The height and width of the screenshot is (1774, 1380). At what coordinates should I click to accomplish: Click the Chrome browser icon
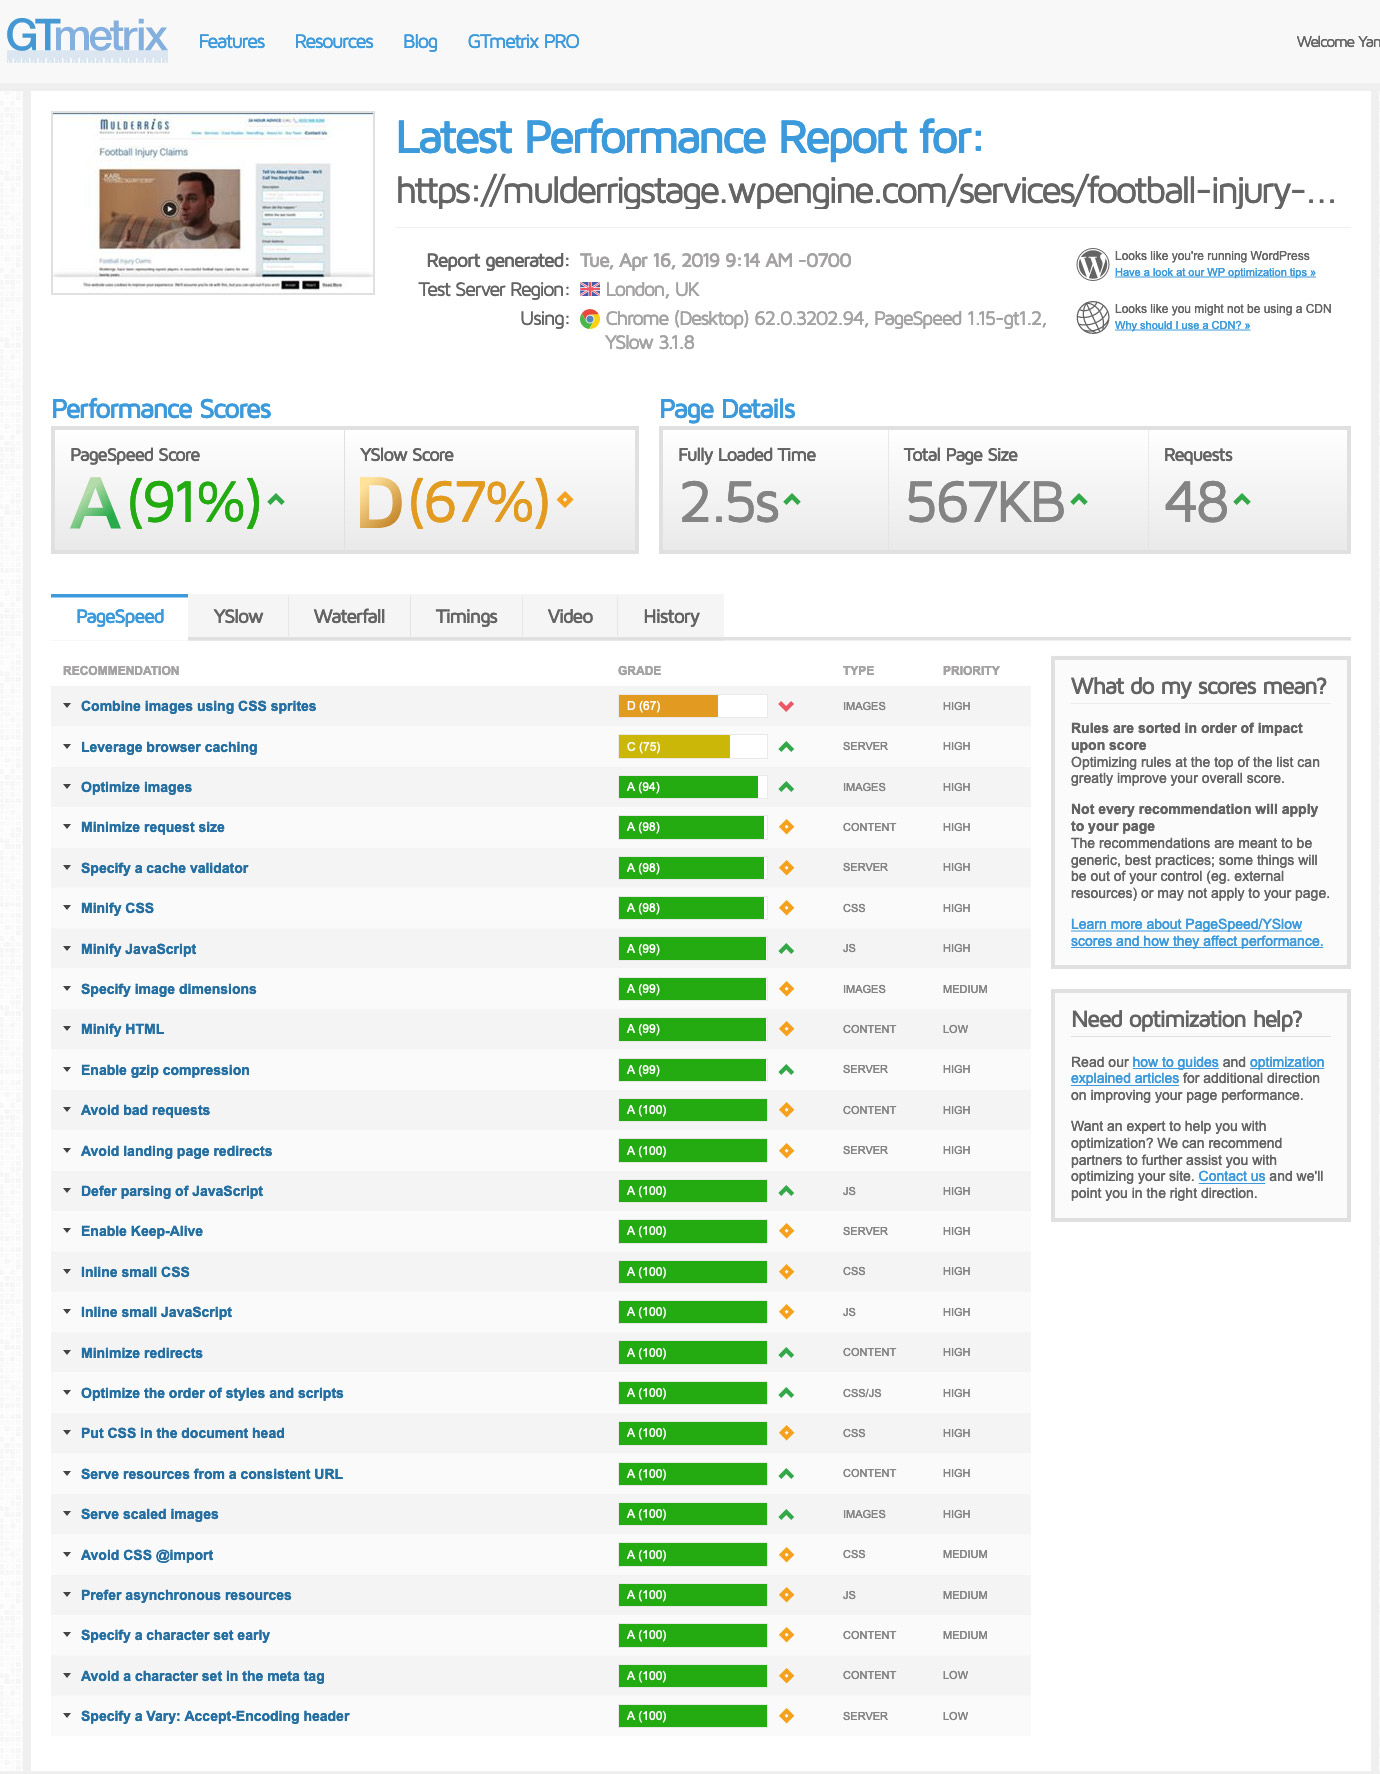pos(590,319)
